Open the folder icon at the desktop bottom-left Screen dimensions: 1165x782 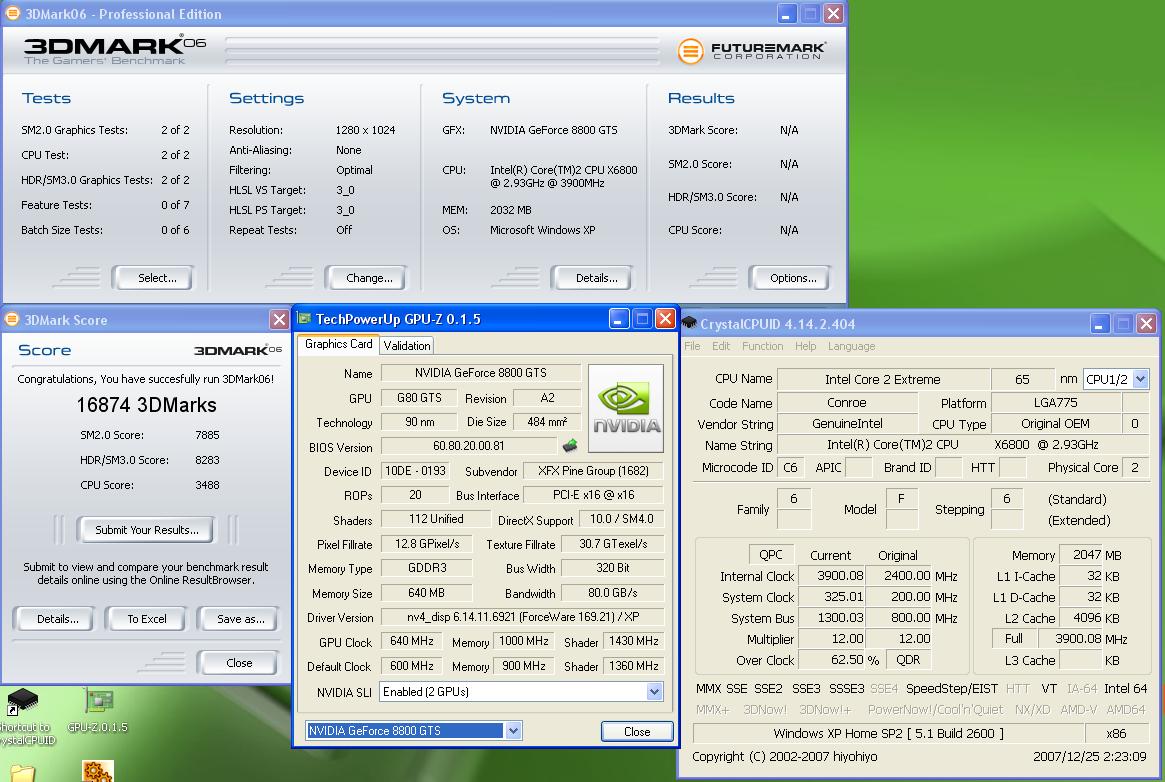point(22,773)
